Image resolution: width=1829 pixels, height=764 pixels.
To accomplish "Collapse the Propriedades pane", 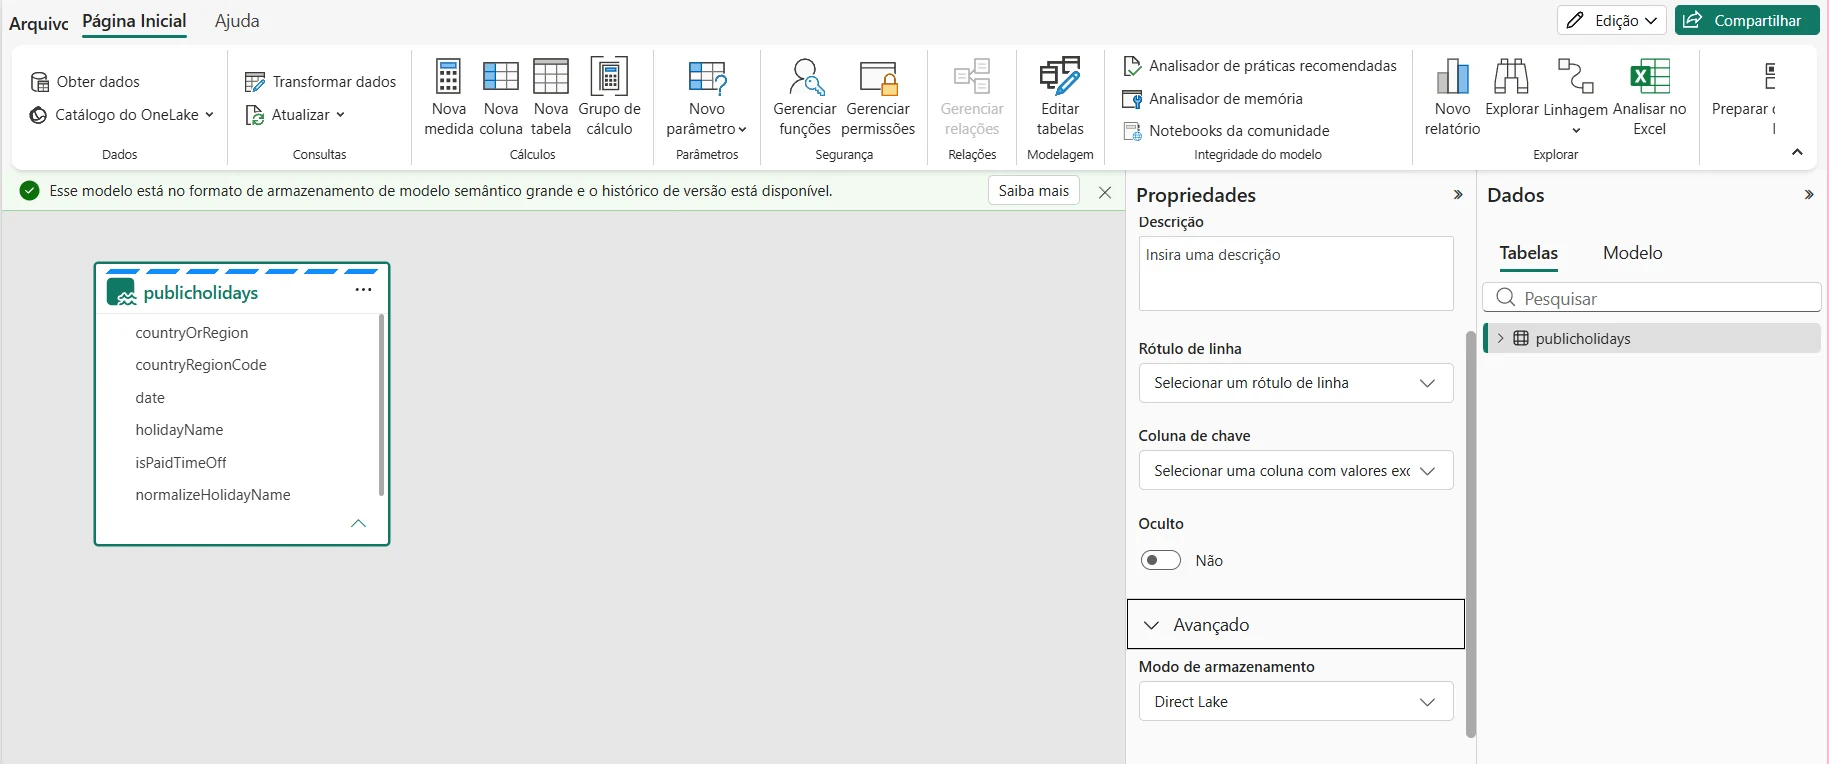I will click(x=1458, y=195).
